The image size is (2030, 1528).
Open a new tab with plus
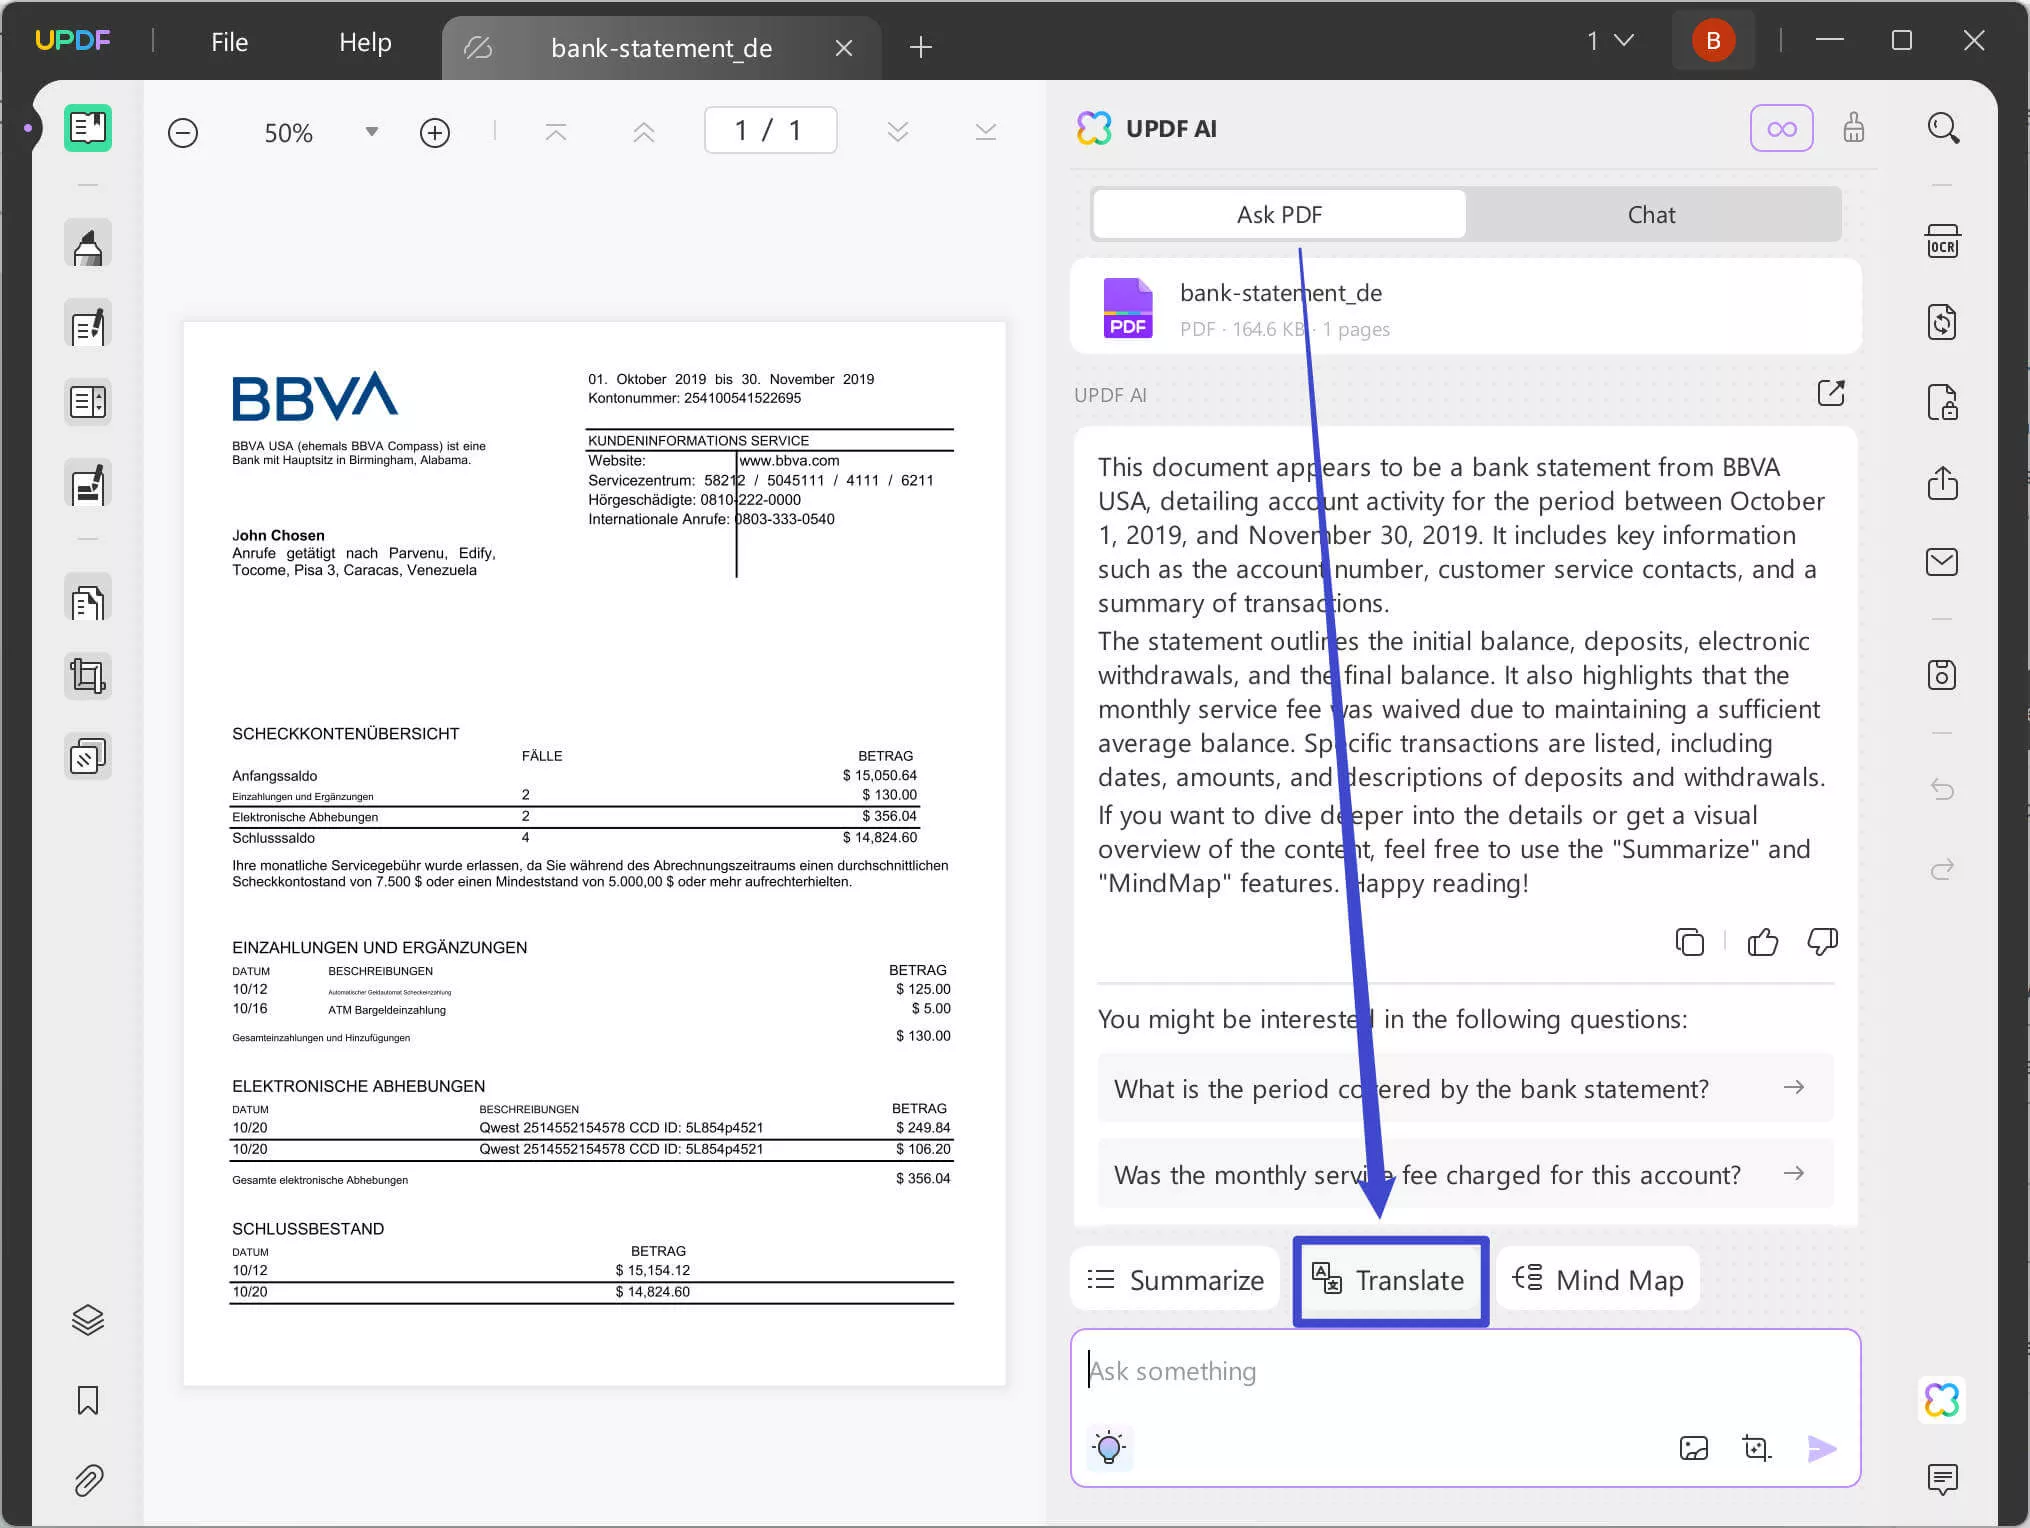click(921, 47)
